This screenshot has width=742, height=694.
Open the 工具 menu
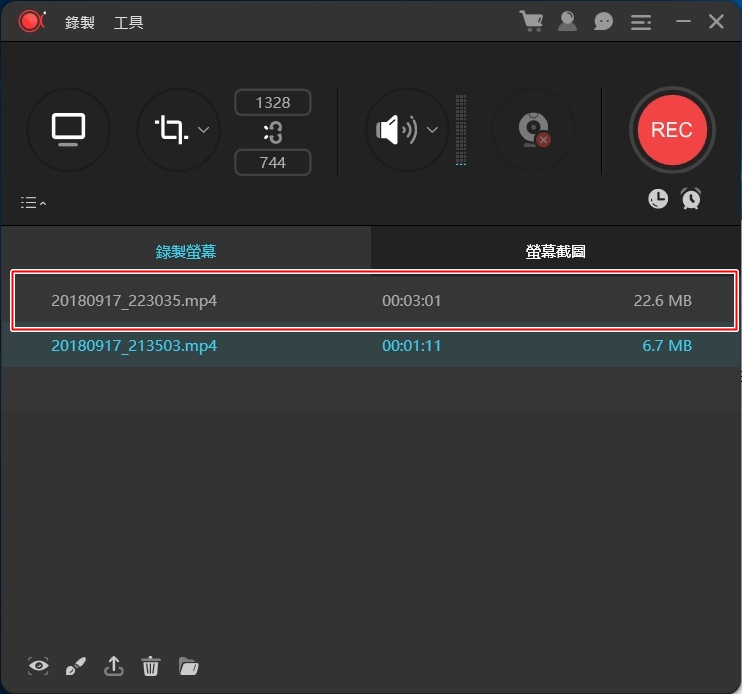(128, 22)
